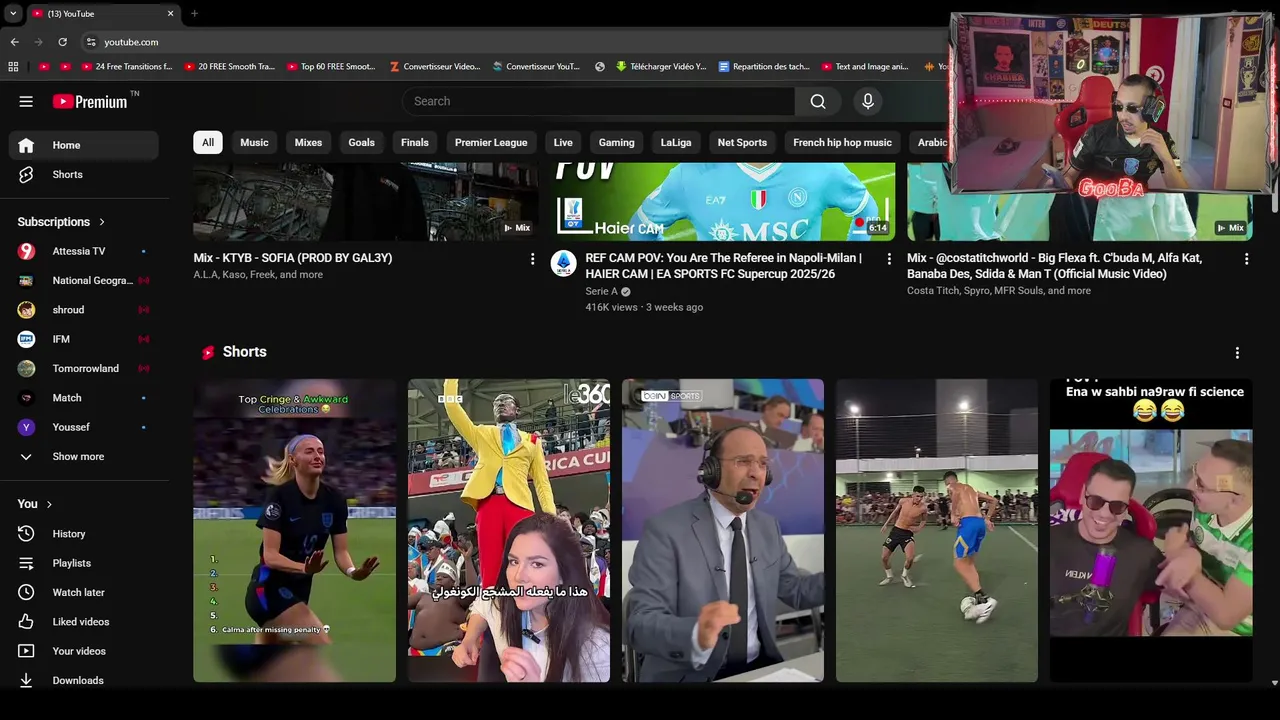Open the Youssef channel subscription

coord(83,427)
